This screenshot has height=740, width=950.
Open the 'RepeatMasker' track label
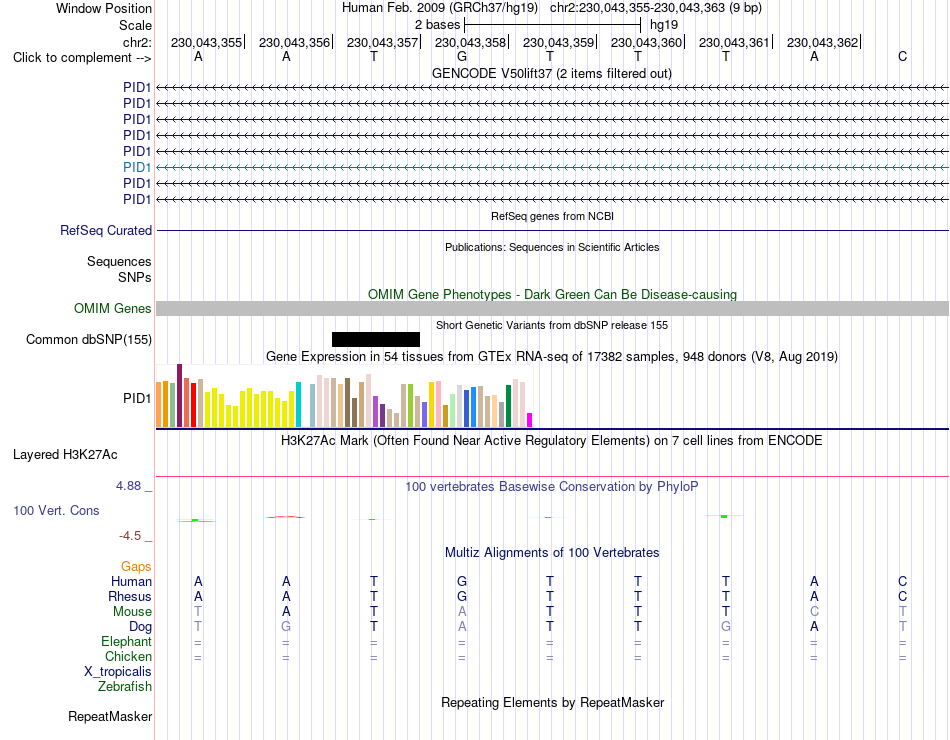click(x=110, y=716)
